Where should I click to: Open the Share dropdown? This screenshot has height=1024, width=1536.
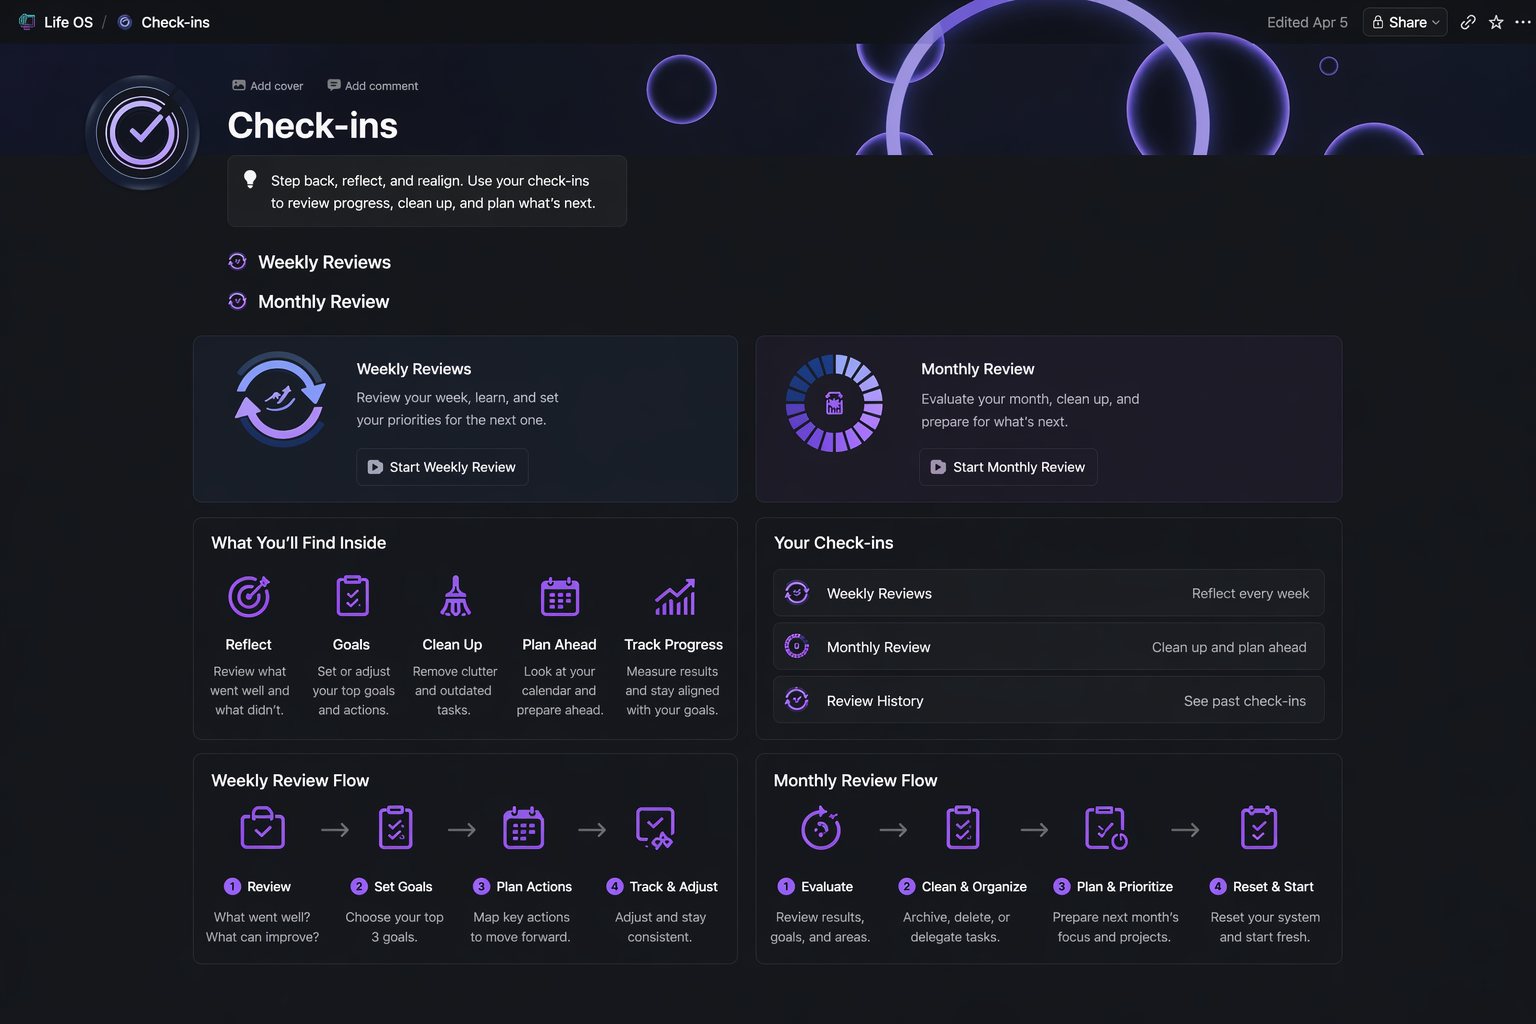coord(1405,22)
